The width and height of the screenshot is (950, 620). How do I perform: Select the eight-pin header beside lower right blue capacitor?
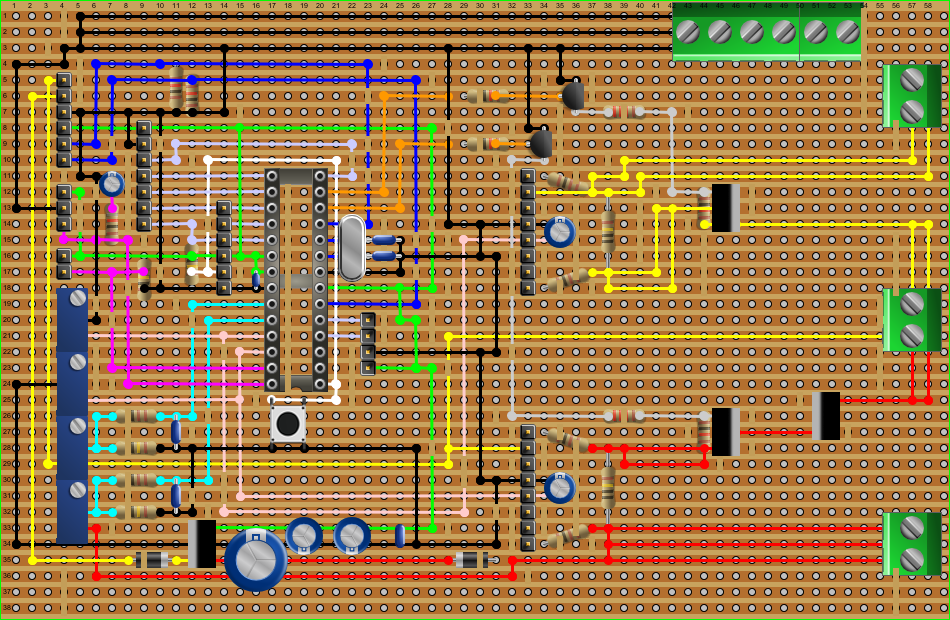click(x=528, y=488)
